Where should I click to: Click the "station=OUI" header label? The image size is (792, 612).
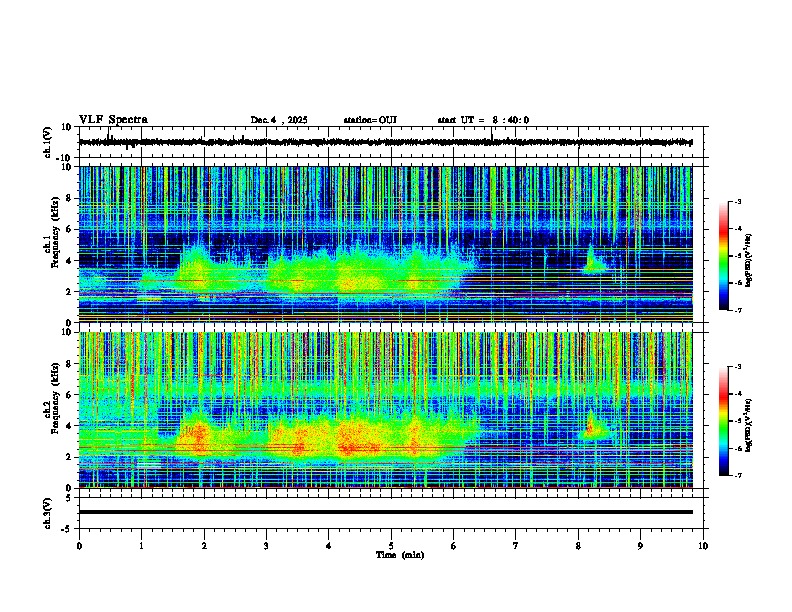[x=370, y=120]
